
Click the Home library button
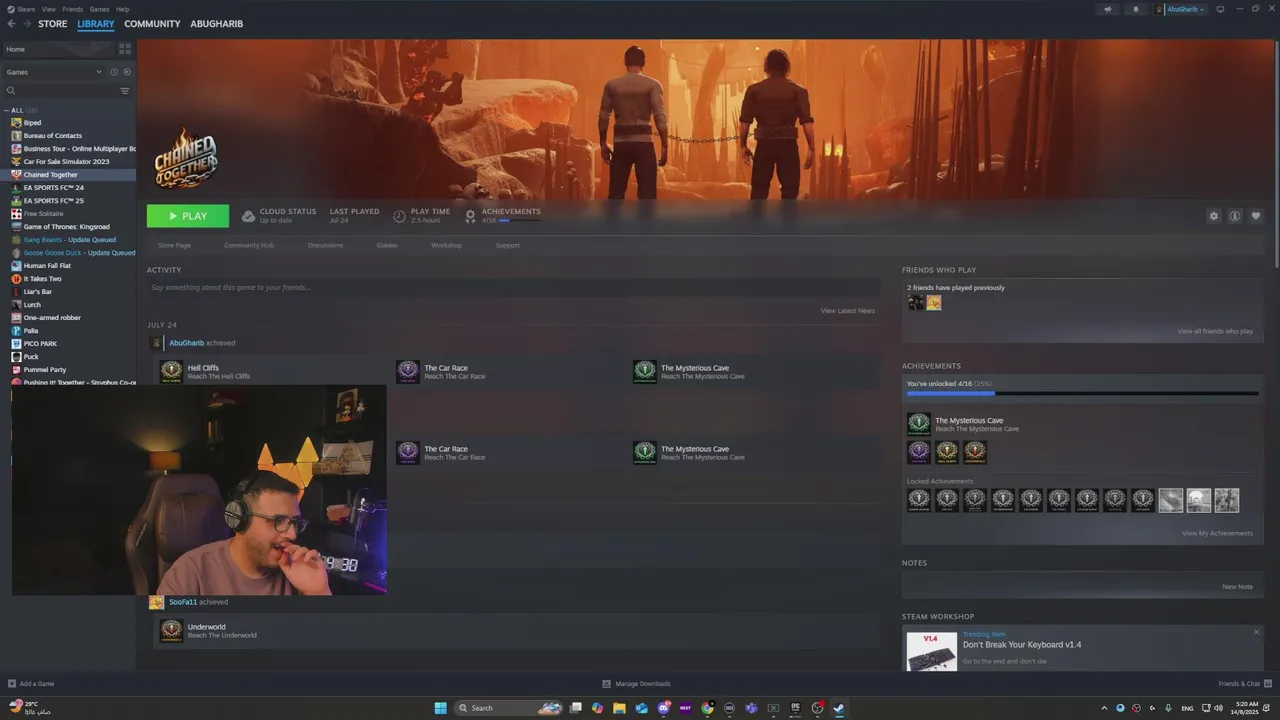click(x=57, y=49)
